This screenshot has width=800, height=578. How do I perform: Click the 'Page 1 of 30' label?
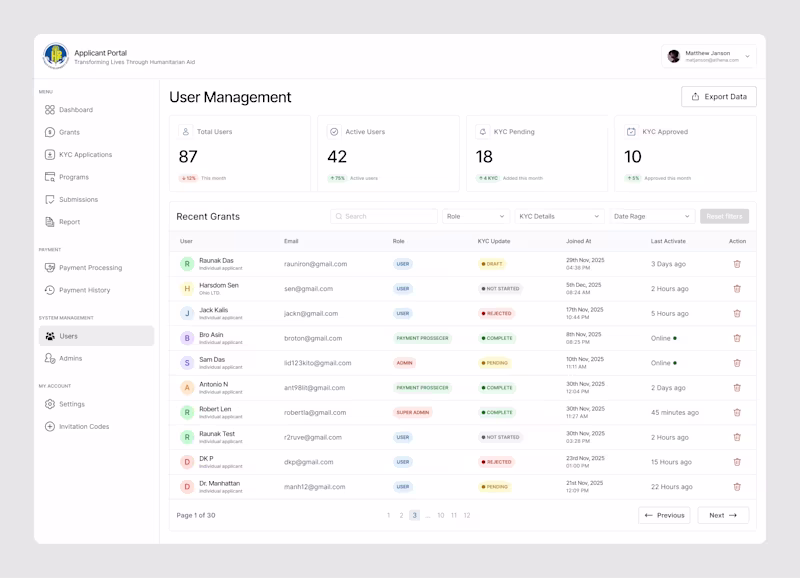click(x=196, y=515)
